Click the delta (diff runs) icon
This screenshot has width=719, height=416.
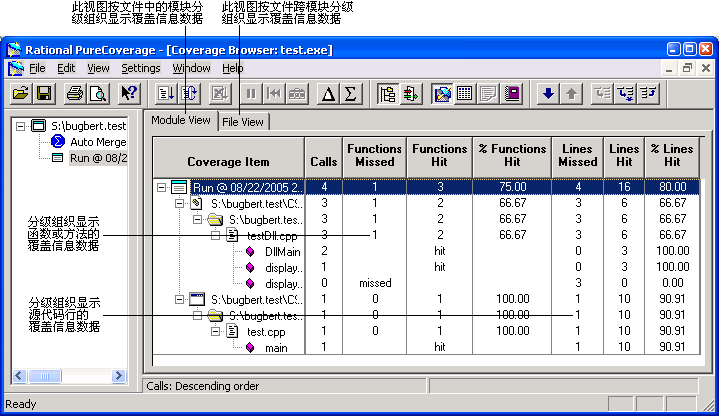point(328,94)
